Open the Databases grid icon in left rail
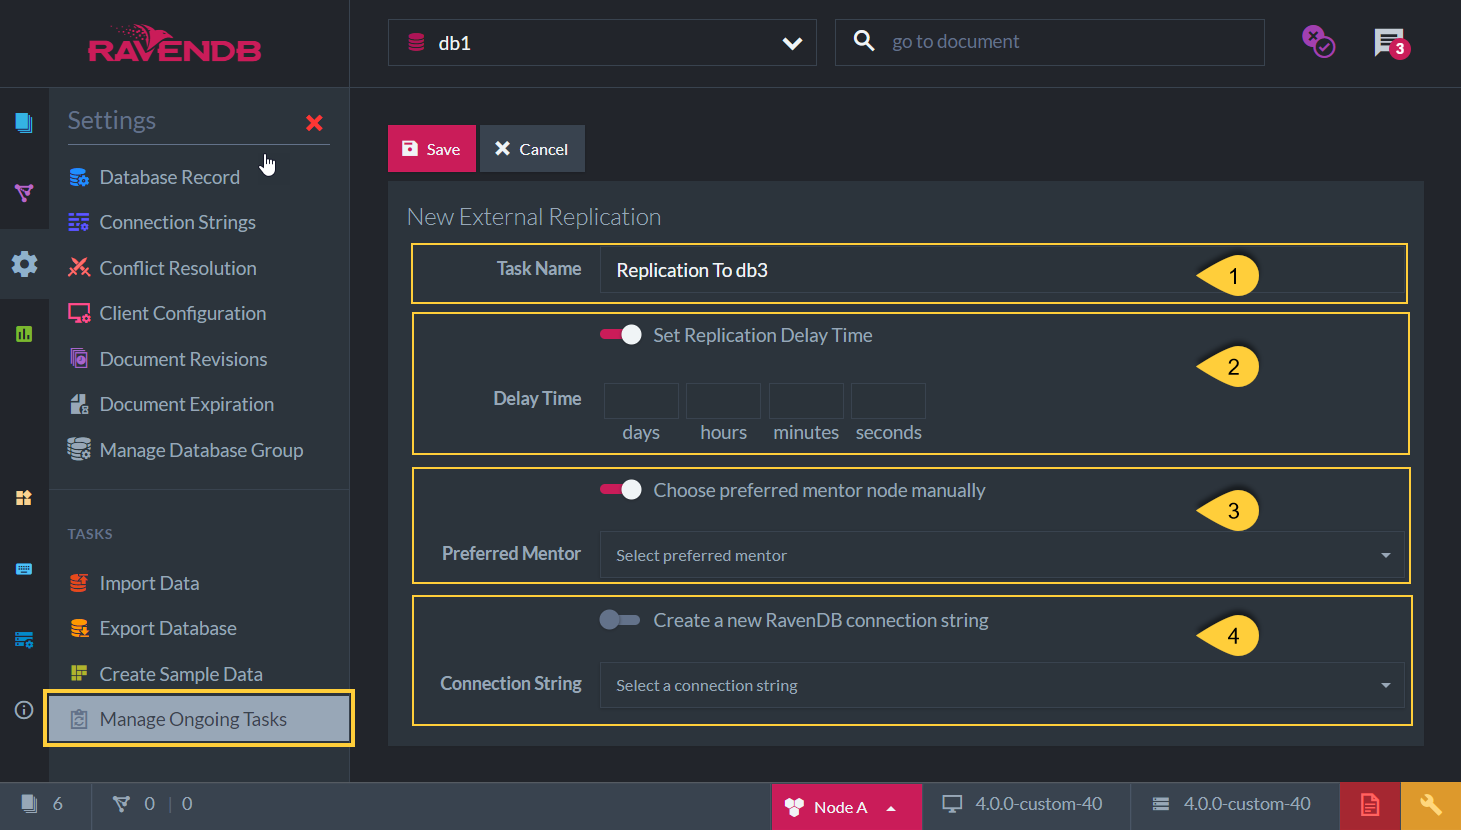 click(x=24, y=498)
